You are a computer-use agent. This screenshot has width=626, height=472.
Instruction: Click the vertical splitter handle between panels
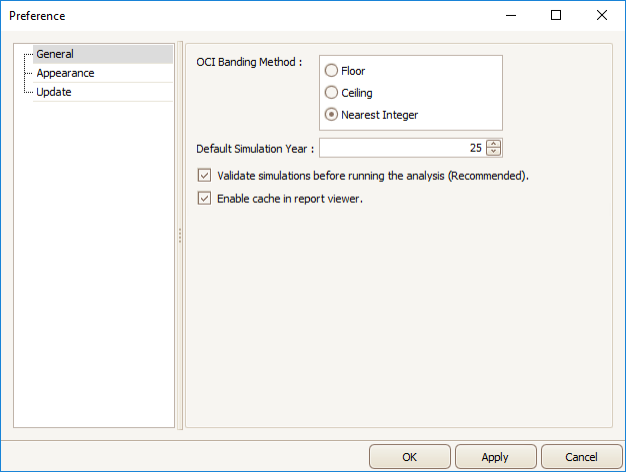180,236
